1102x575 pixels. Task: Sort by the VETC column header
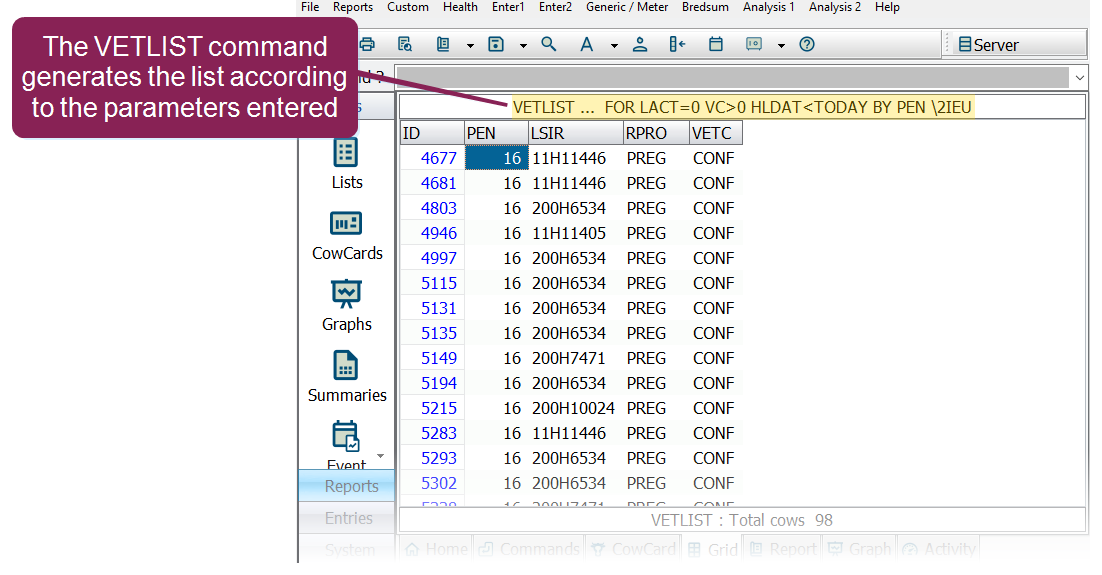pos(715,133)
